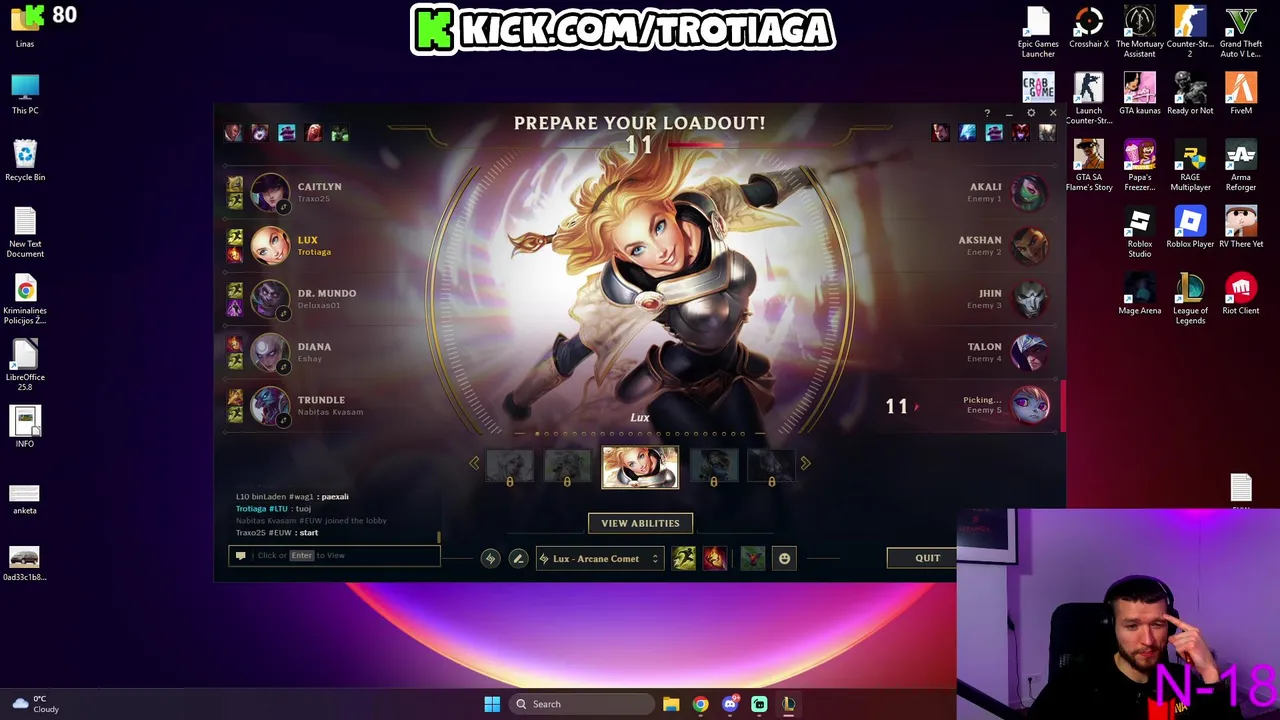Change the Ghost summoner spell slot

tap(684, 558)
